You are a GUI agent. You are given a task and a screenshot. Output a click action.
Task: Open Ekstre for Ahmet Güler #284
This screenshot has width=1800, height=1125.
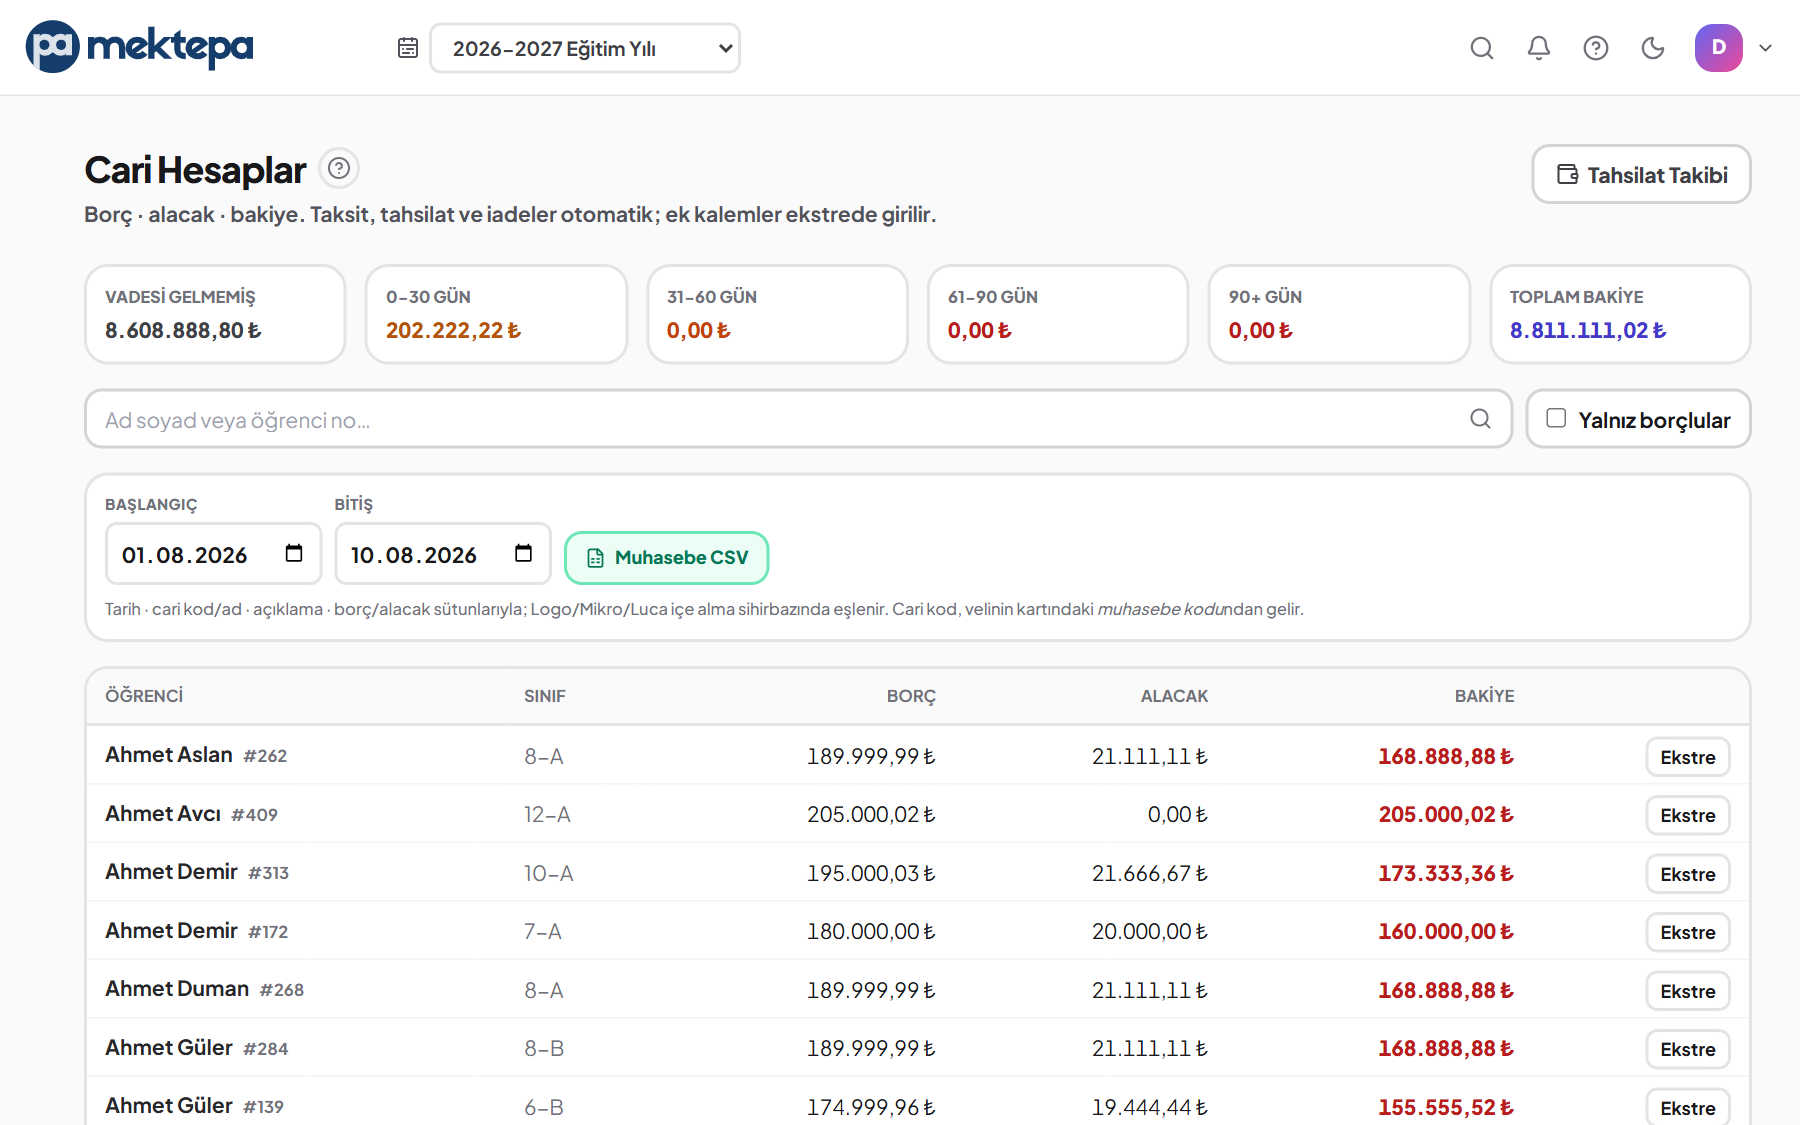(1688, 1049)
